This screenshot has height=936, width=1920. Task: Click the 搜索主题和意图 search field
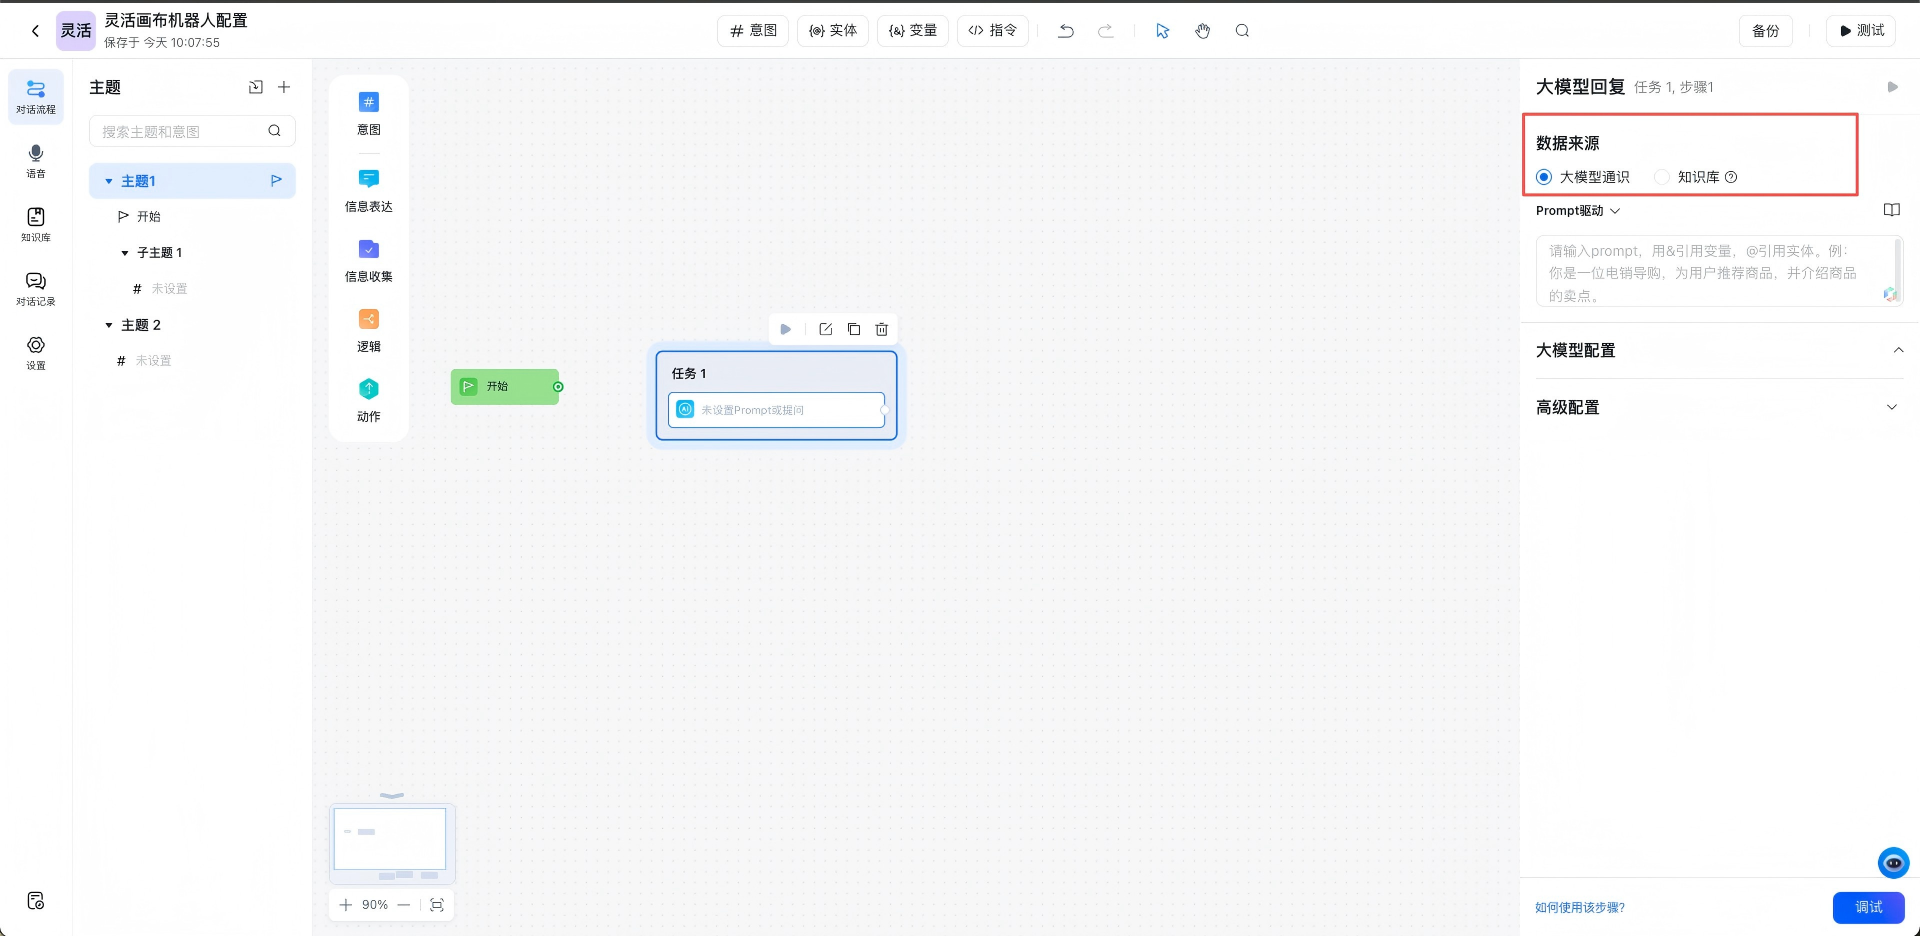[180, 131]
